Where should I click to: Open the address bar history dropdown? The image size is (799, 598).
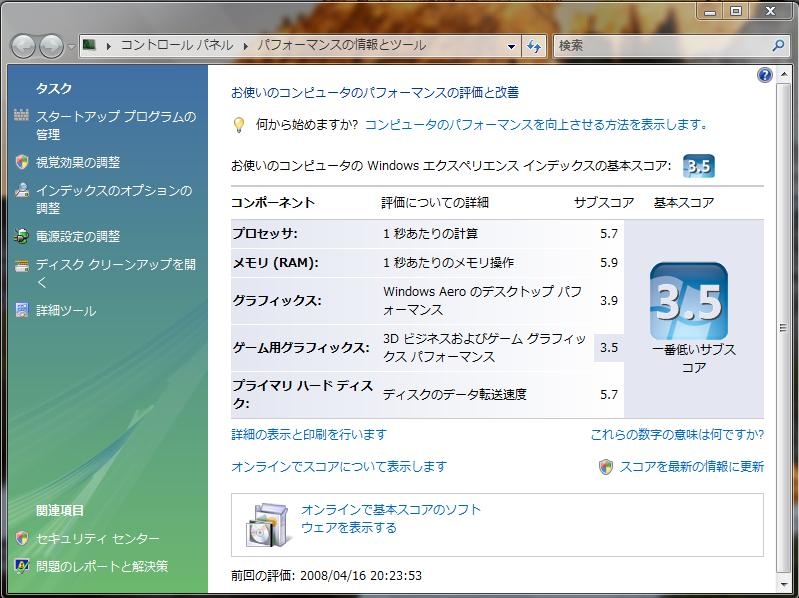click(x=511, y=46)
